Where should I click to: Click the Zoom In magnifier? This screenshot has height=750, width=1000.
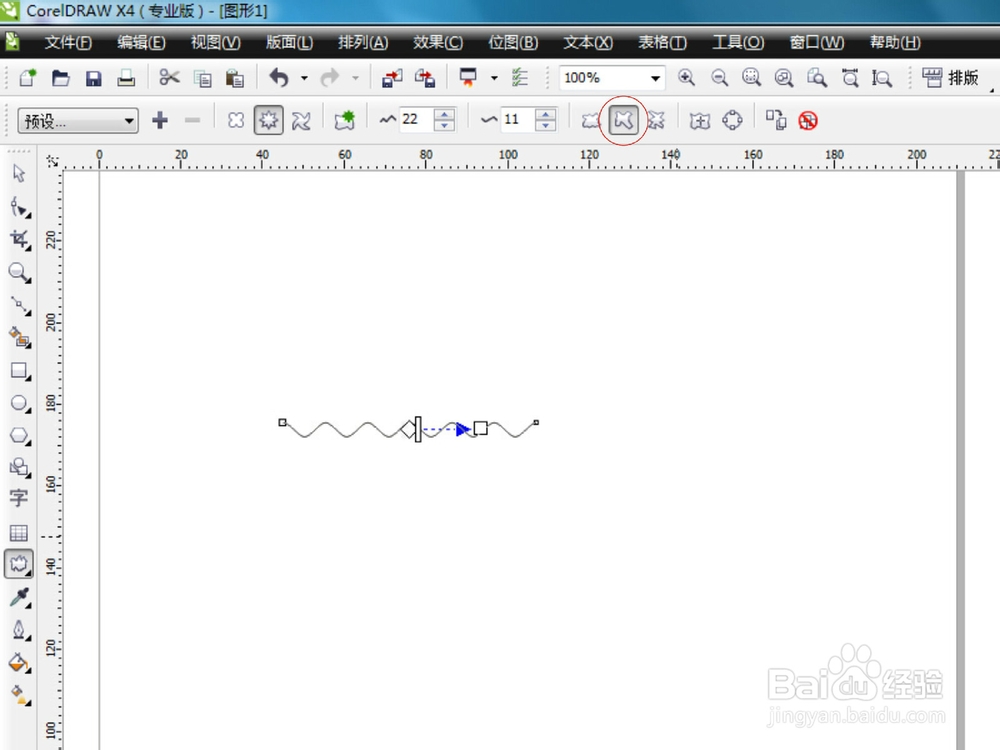pyautogui.click(x=686, y=78)
